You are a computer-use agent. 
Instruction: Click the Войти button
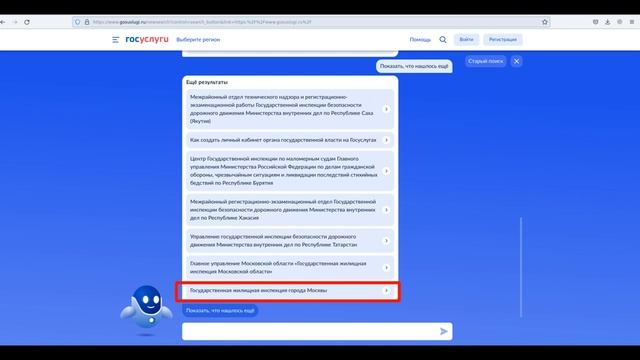466,40
